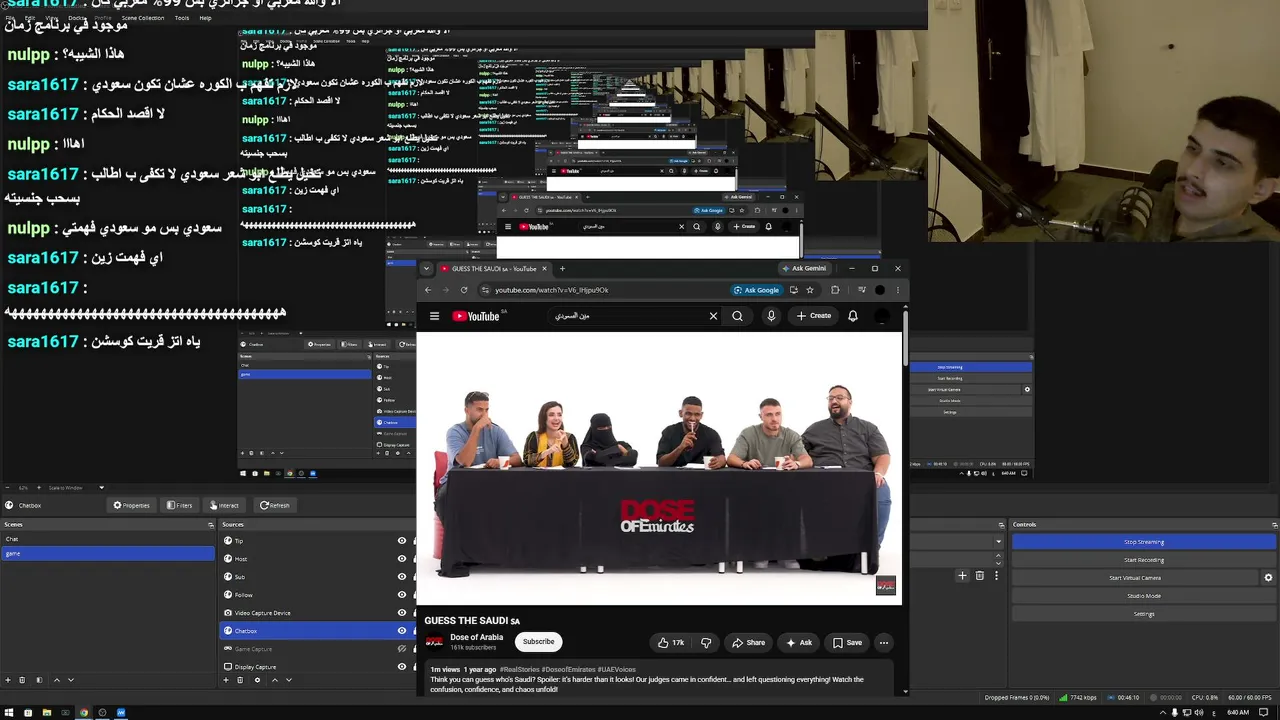1280x720 pixels.
Task: Open virtual camera settings gear
Action: 1268,578
